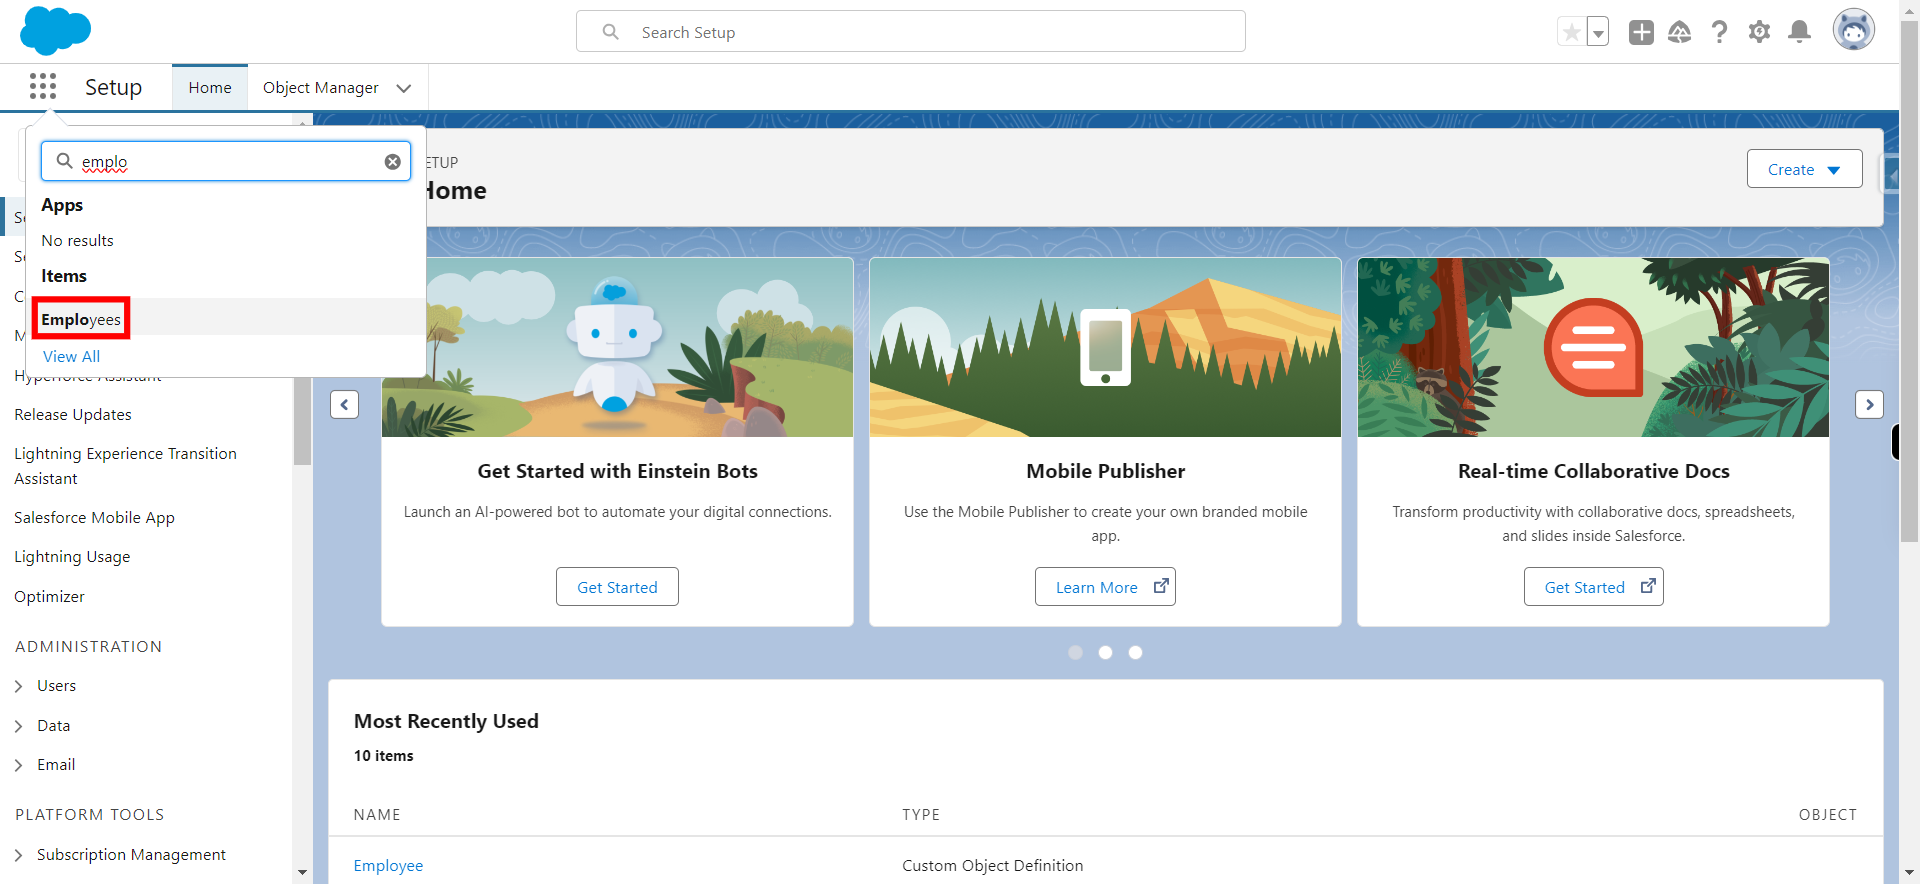Click the Get Started with Einstein Bots heading

pos(617,471)
